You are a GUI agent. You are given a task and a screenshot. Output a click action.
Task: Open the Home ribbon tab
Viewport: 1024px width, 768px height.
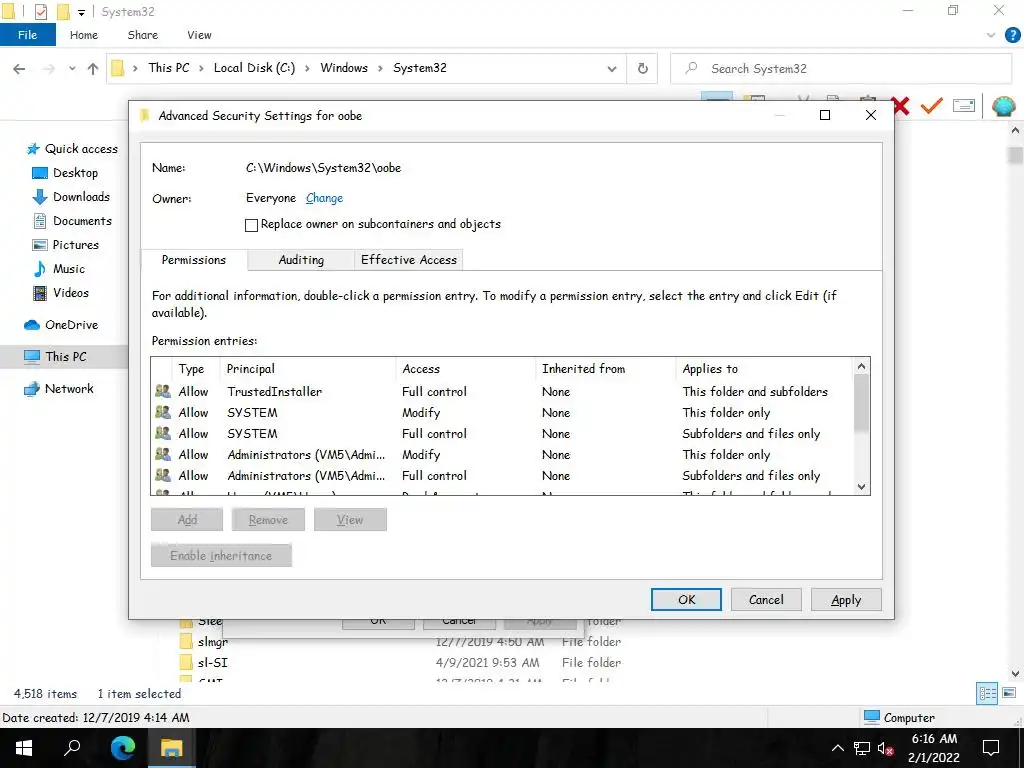(84, 35)
